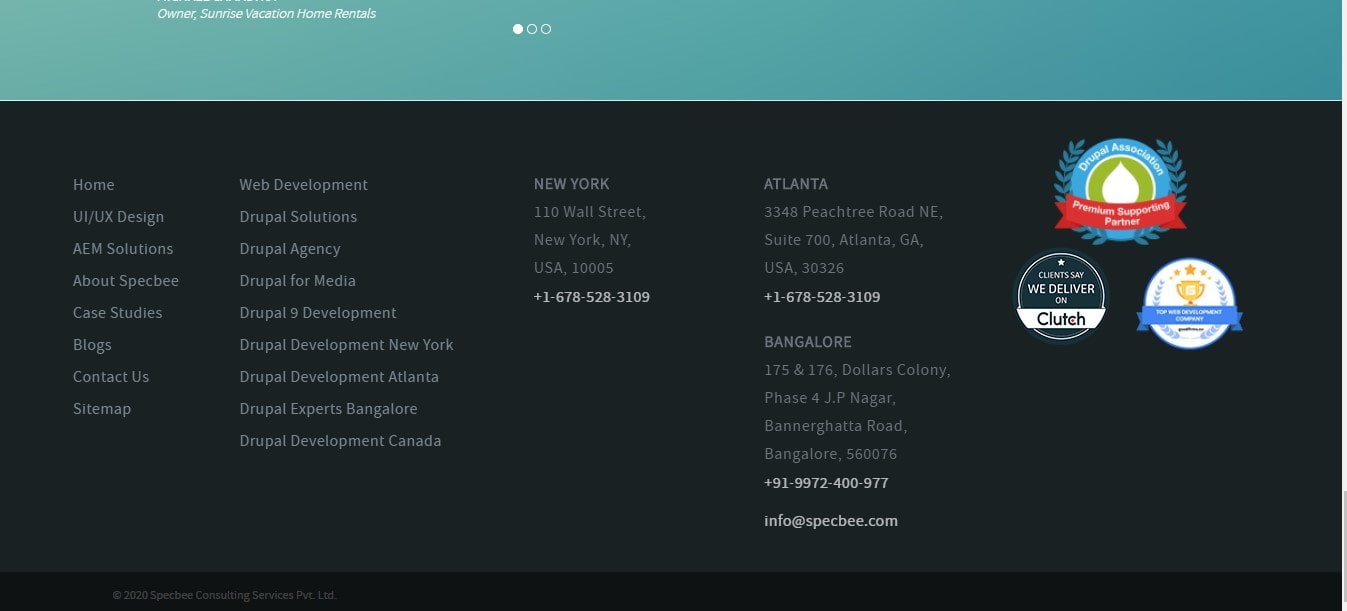Go to the Home footer link
The width and height of the screenshot is (1347, 611).
(x=94, y=185)
